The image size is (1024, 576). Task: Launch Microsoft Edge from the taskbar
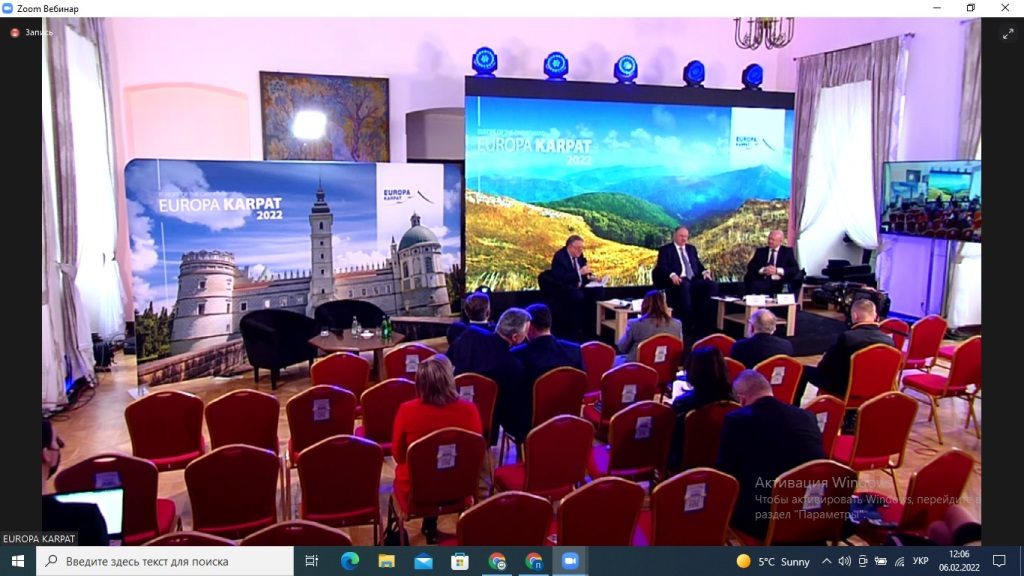pyautogui.click(x=349, y=561)
